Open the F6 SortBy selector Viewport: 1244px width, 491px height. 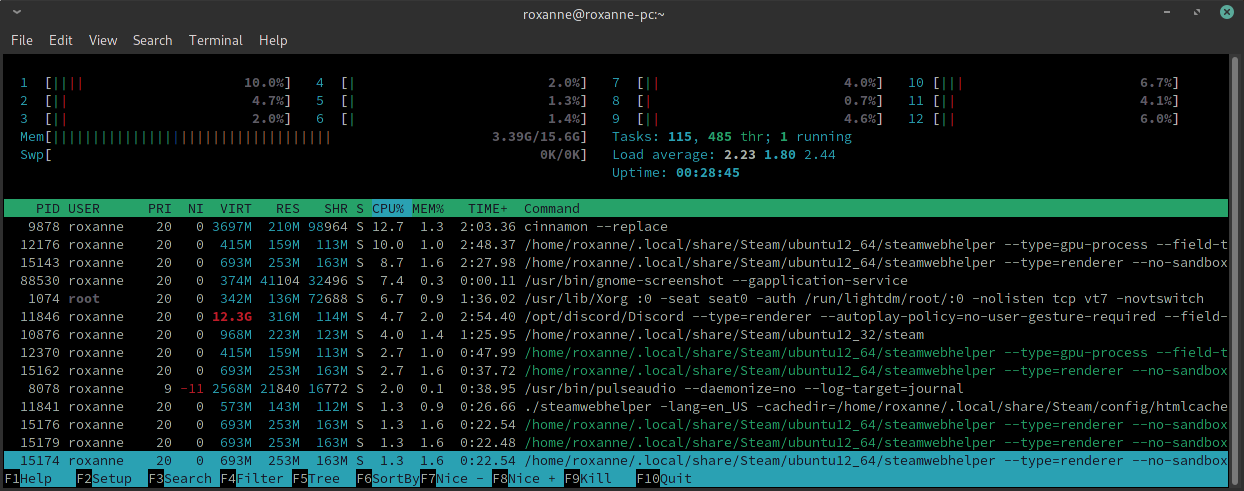coord(388,479)
